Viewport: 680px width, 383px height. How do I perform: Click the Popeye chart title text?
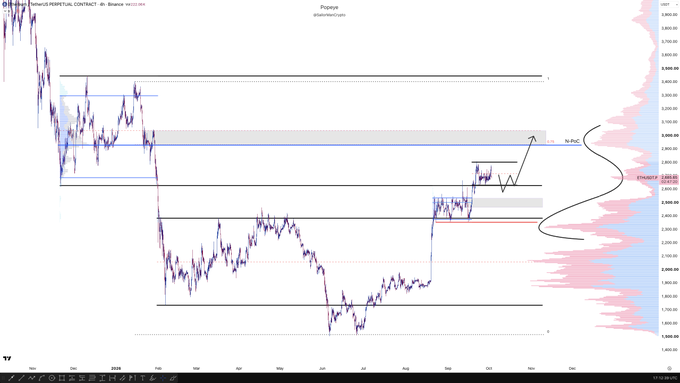[x=329, y=7]
